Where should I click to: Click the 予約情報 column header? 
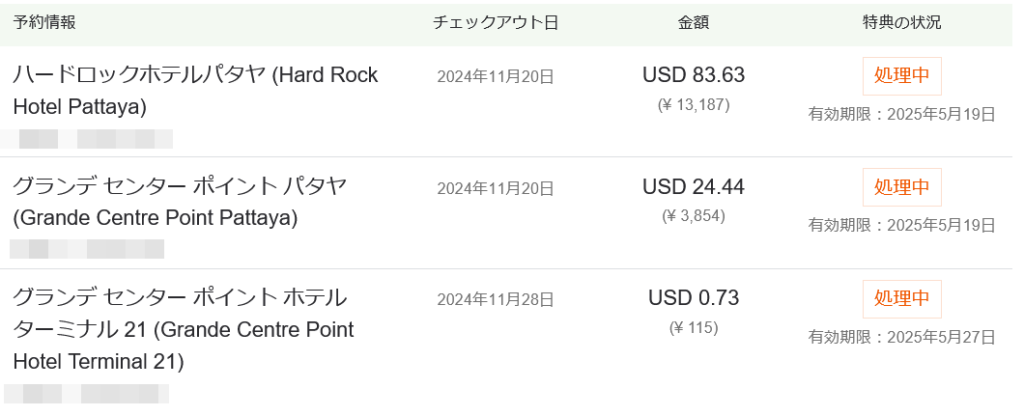point(44,22)
